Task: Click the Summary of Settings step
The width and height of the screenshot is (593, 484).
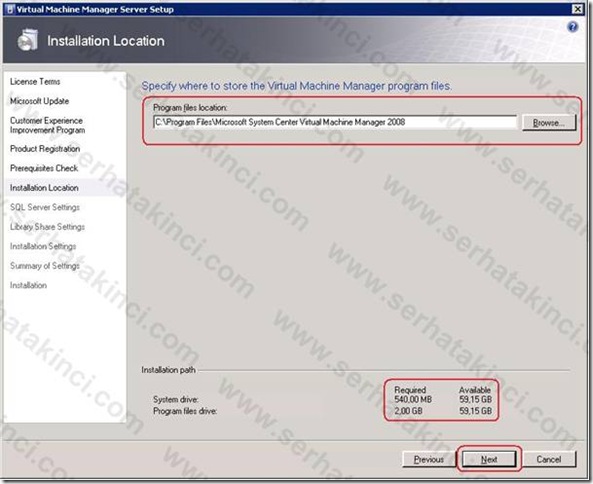Action: (45, 266)
